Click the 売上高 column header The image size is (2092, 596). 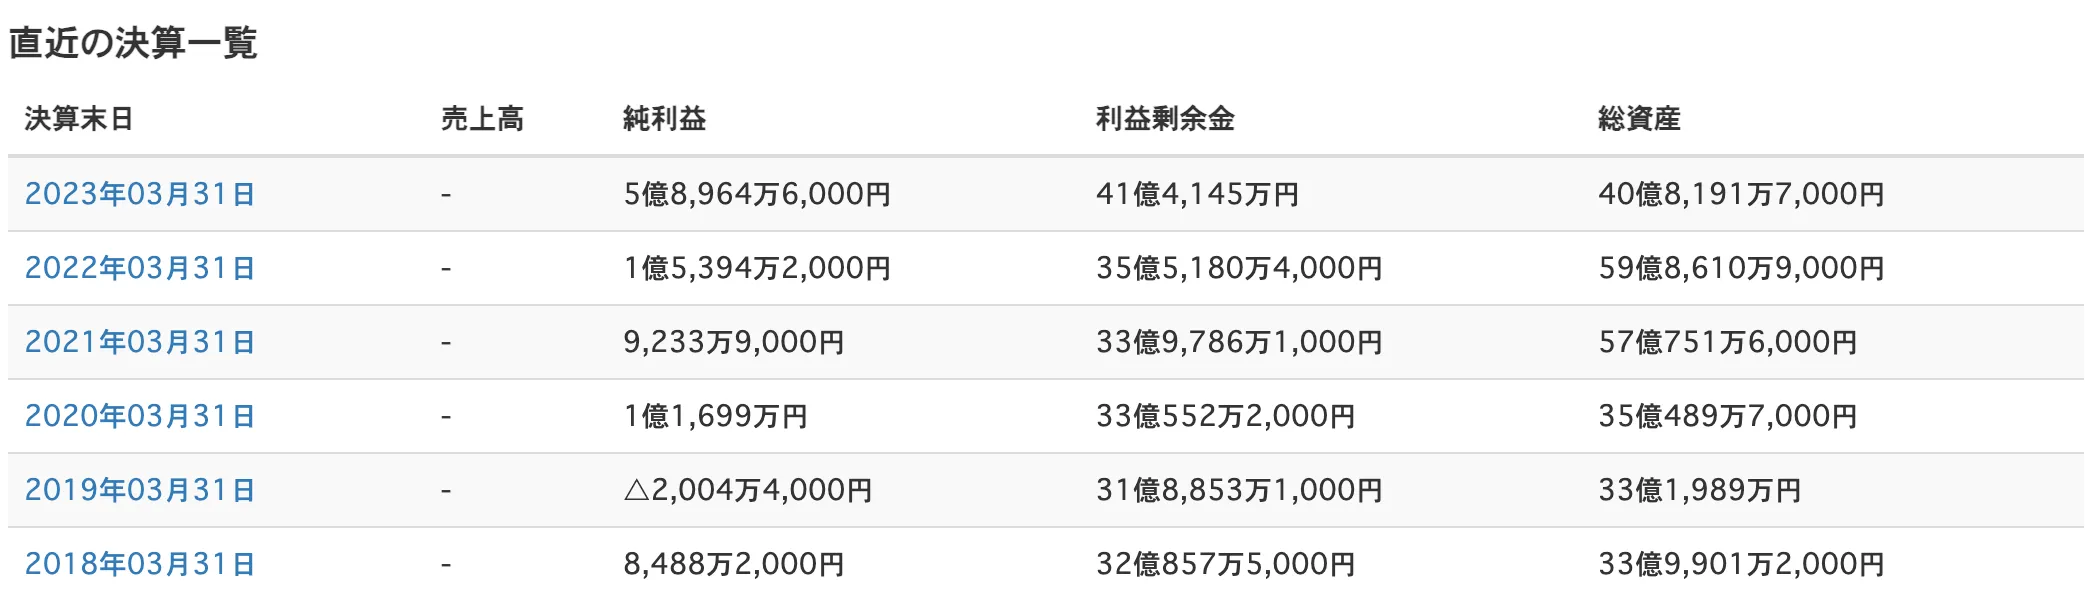pyautogui.click(x=482, y=119)
